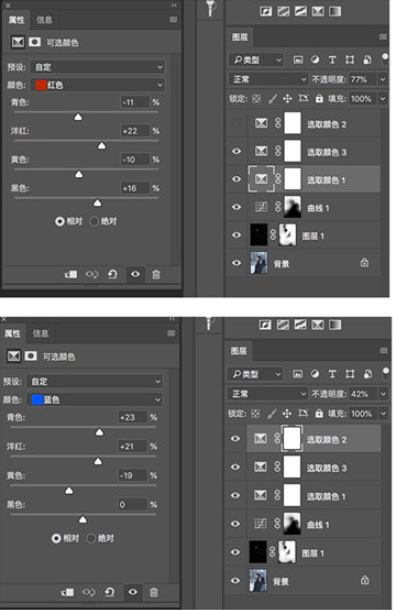Open panel menu of 红色 properties panel

[174, 19]
